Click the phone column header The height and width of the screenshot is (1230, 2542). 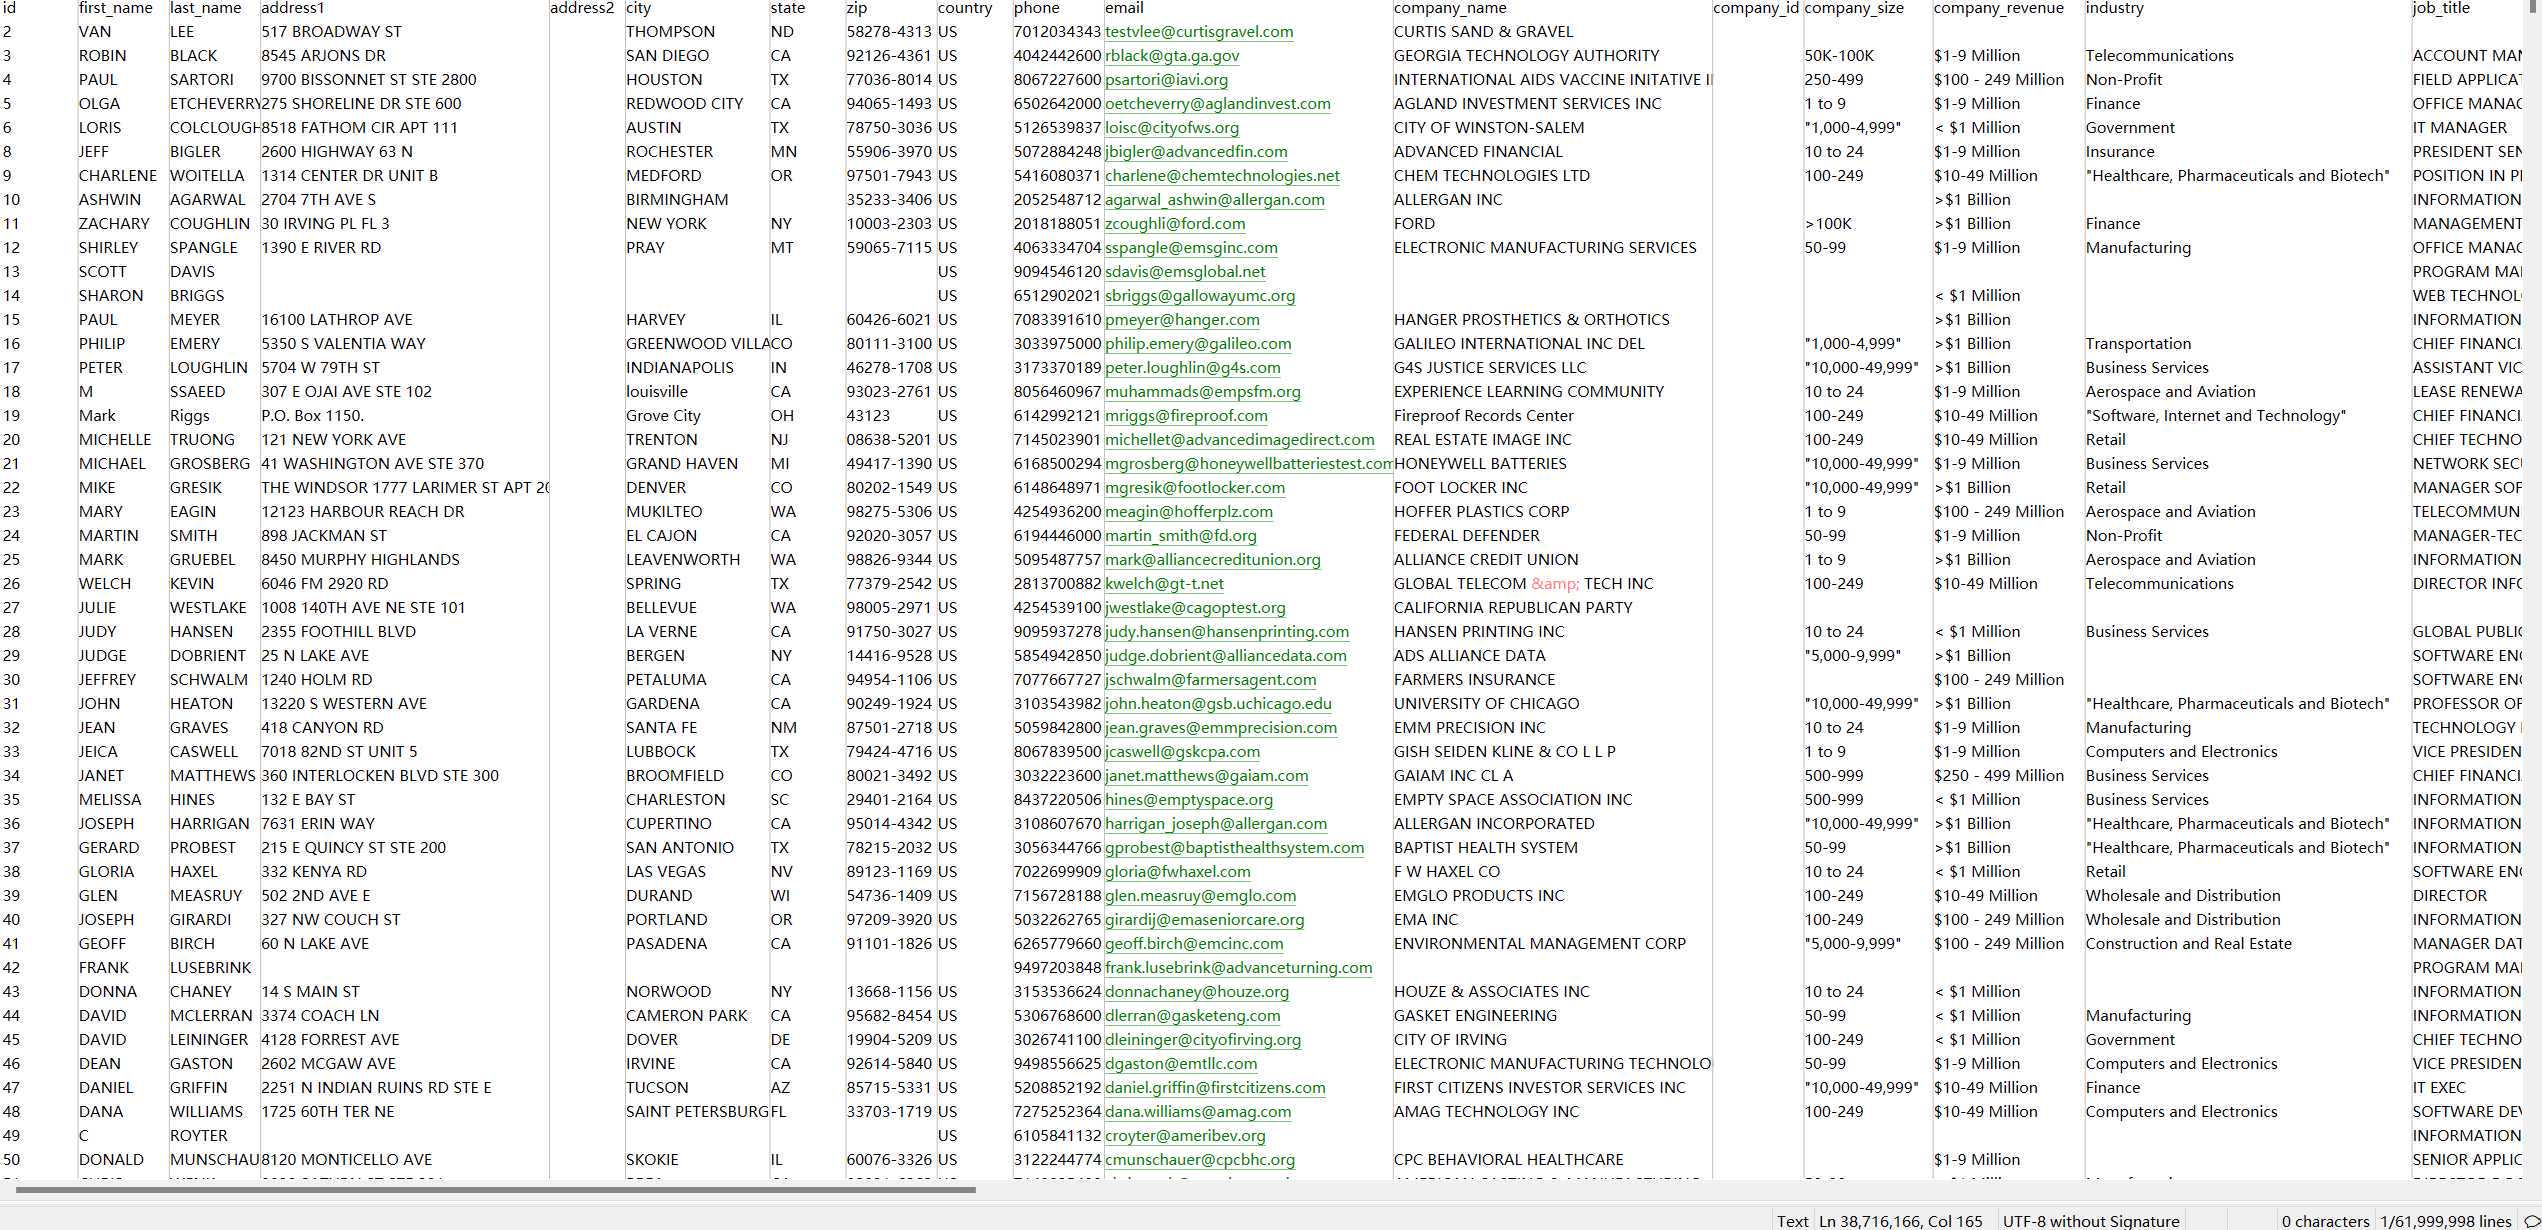[1037, 8]
